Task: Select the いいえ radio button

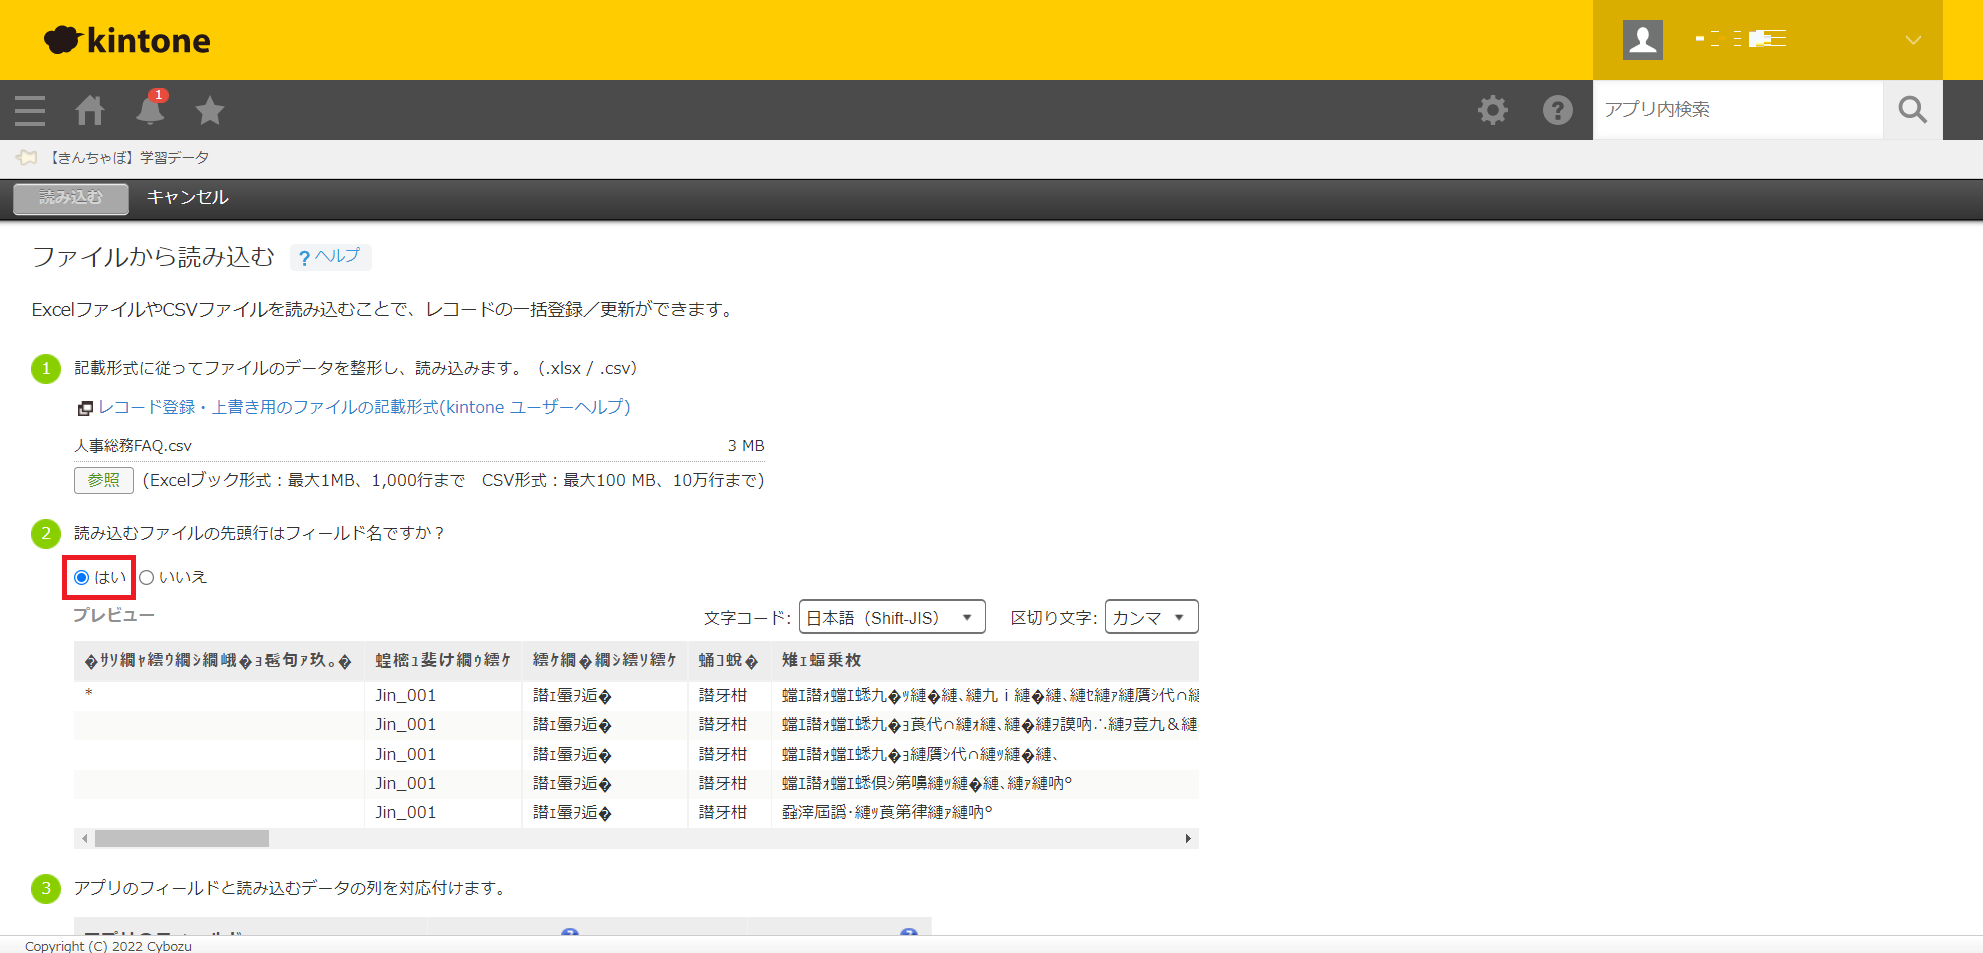Action: click(147, 577)
